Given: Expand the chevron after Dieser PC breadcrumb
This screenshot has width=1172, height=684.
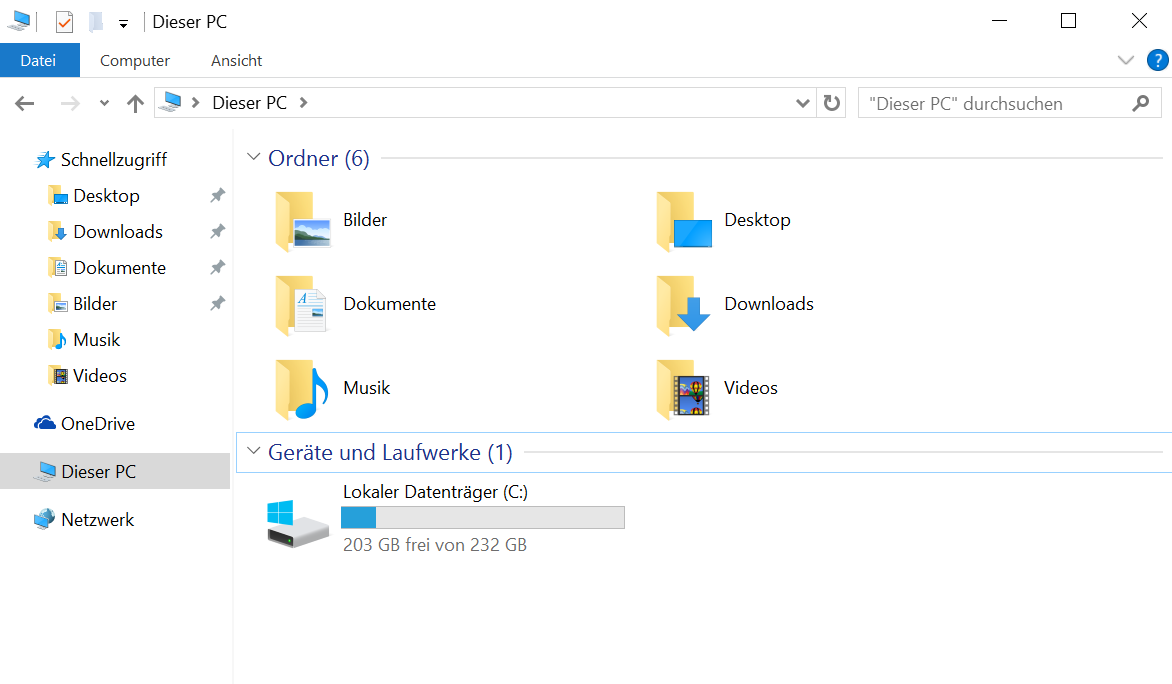Looking at the screenshot, I should click(303, 102).
